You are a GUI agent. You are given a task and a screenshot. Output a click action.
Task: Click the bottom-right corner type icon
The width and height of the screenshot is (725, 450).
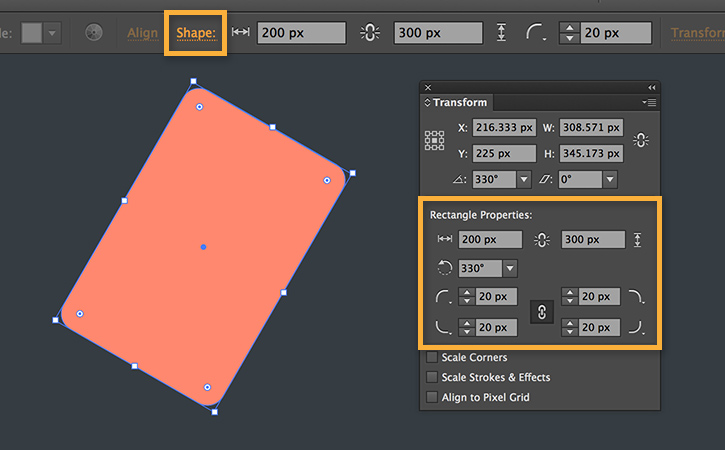[635, 327]
